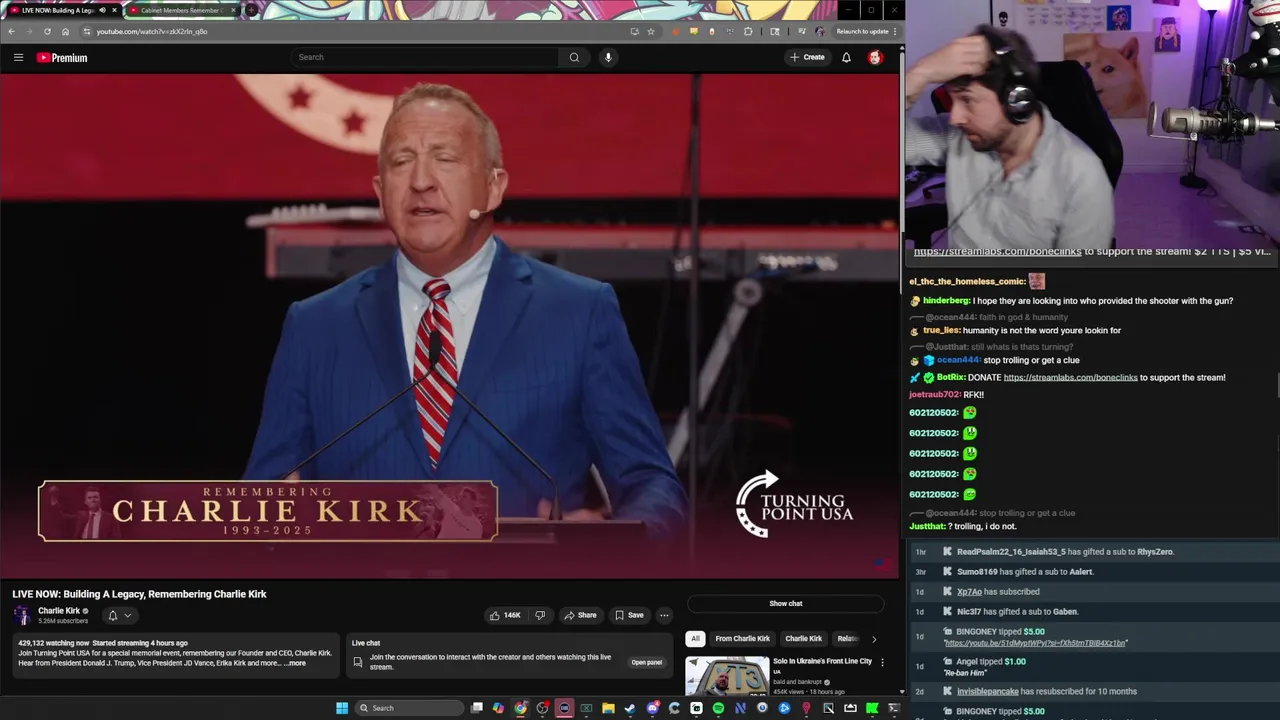Viewport: 1280px width, 720px height.
Task: Open Task View on the taskbar
Action: tap(477, 708)
